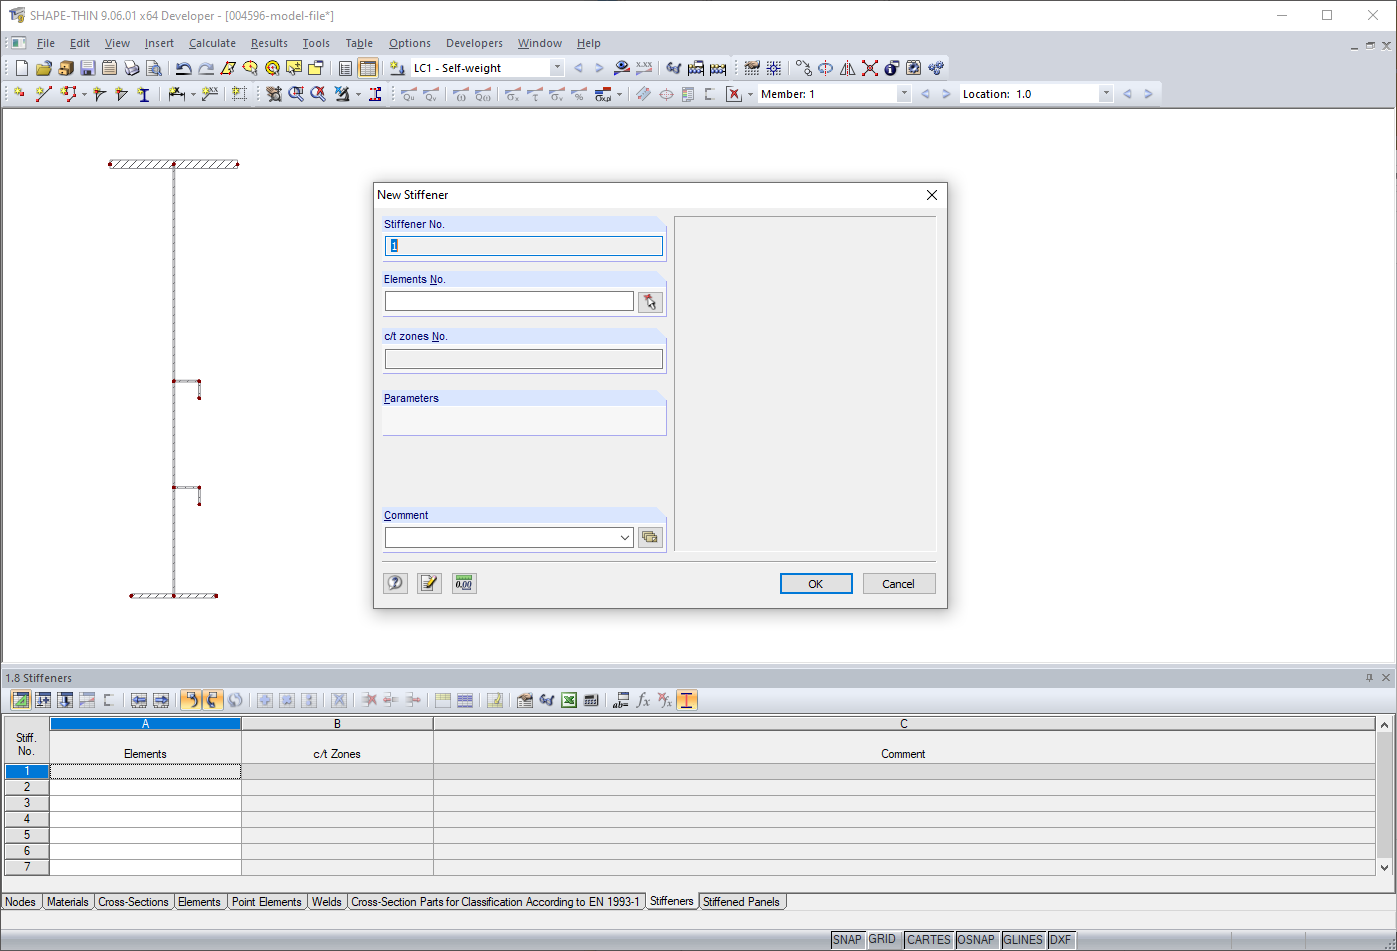This screenshot has height=951, width=1397.
Task: Toggle GRID mode in the status bar
Action: coord(882,939)
